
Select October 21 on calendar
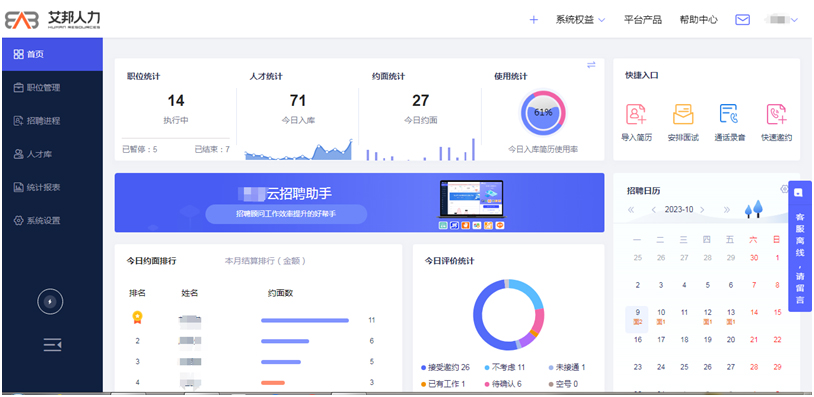click(754, 339)
